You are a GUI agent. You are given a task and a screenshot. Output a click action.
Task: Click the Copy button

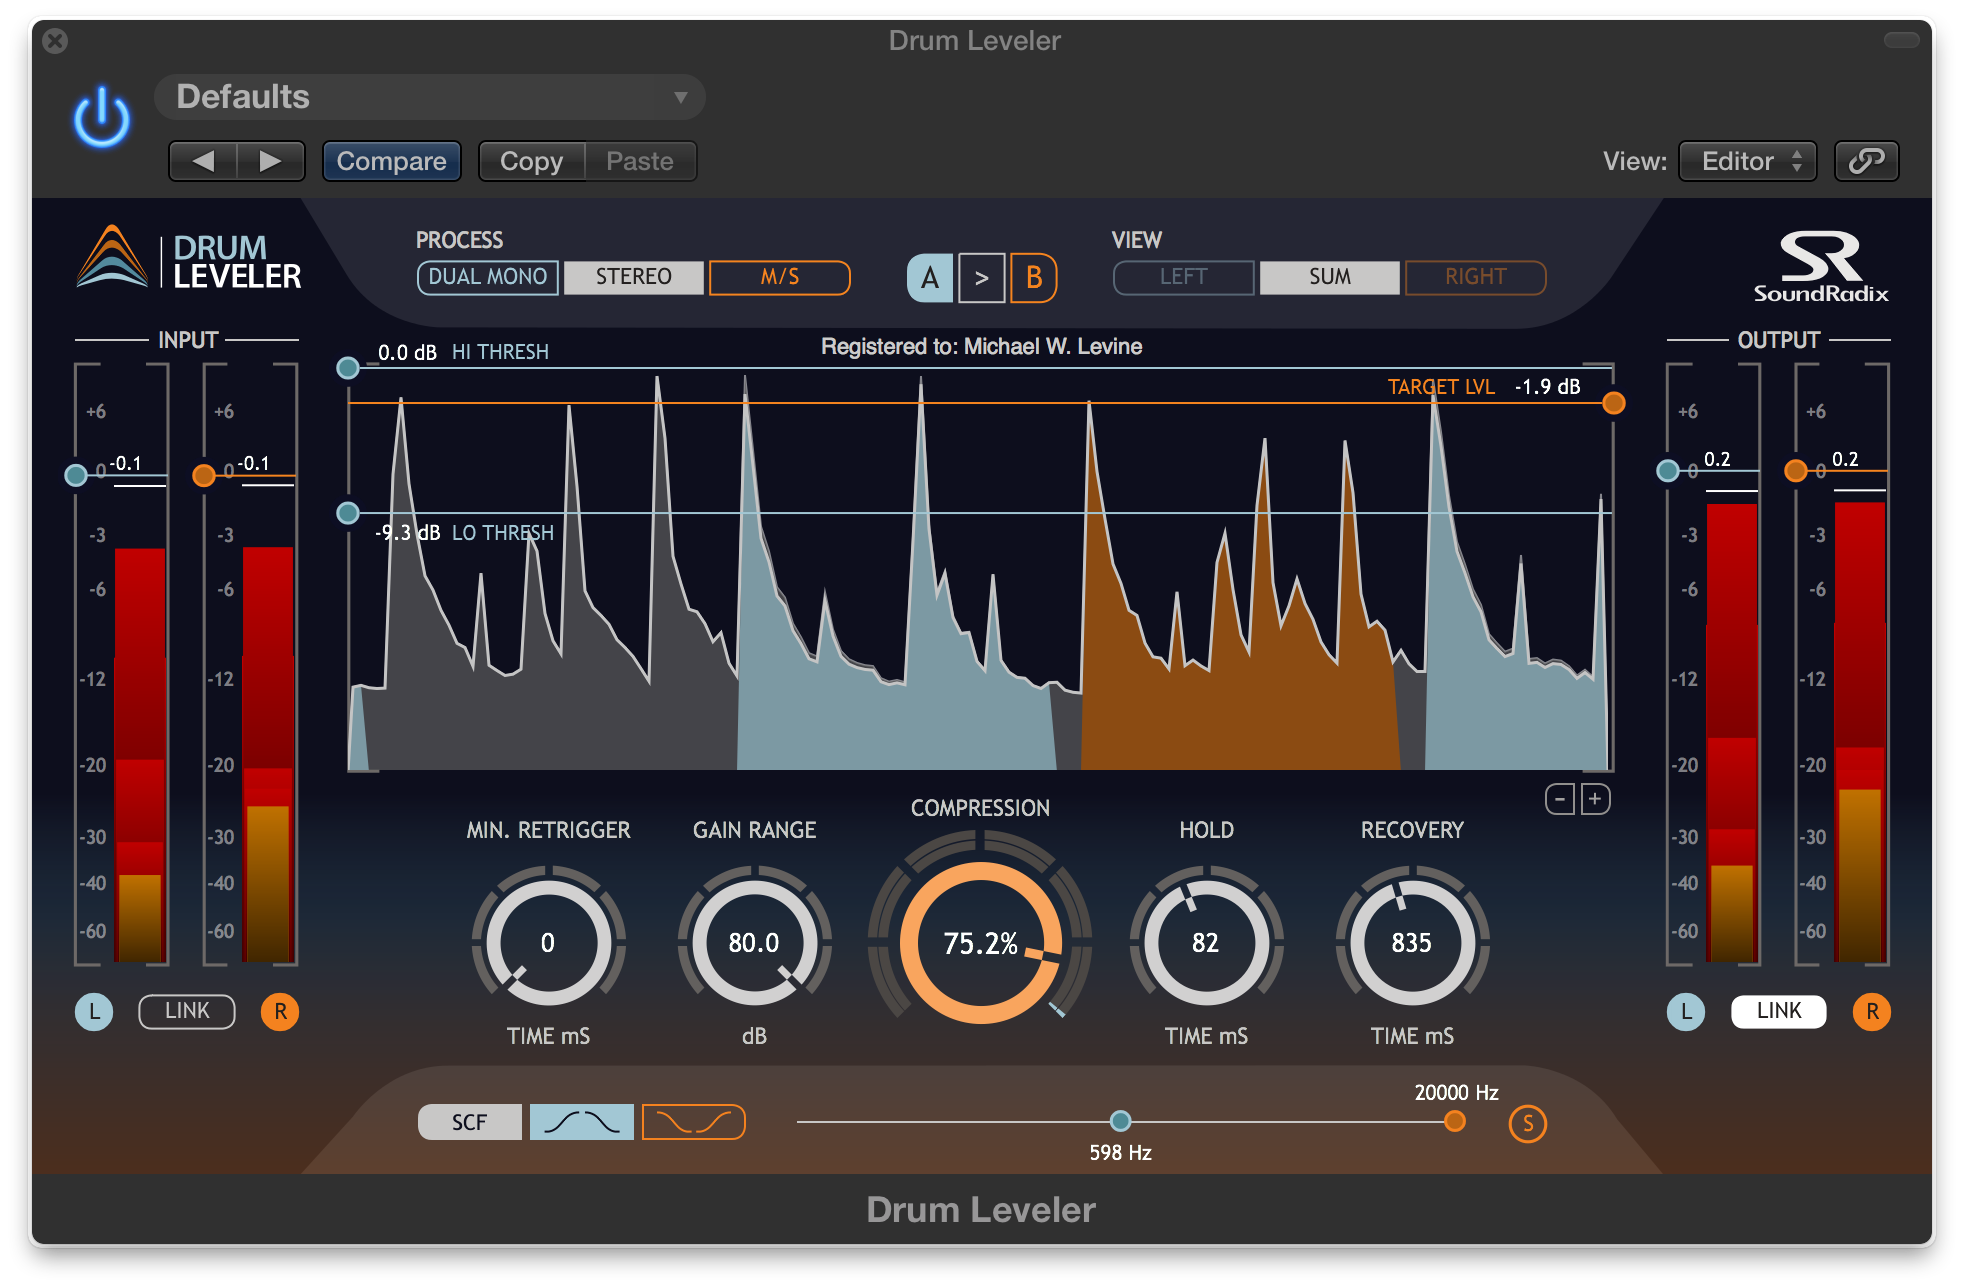[531, 161]
